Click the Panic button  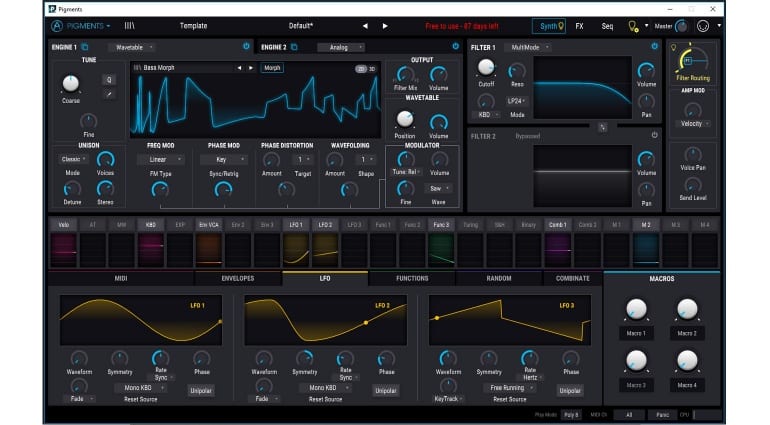pyautogui.click(x=662, y=415)
